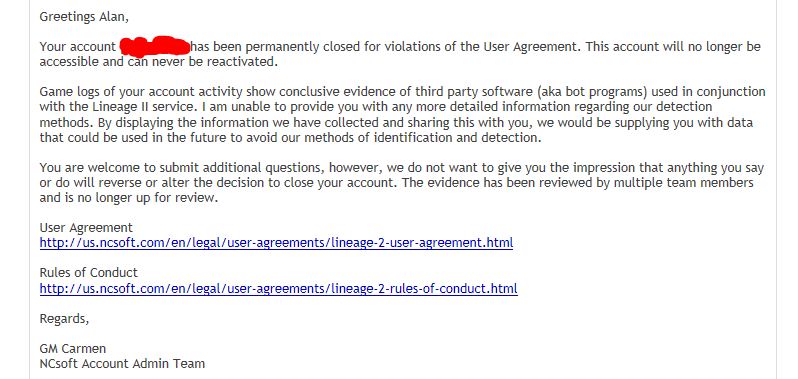
Task: Click the 'GM Carmen' signature name
Action: (x=73, y=348)
